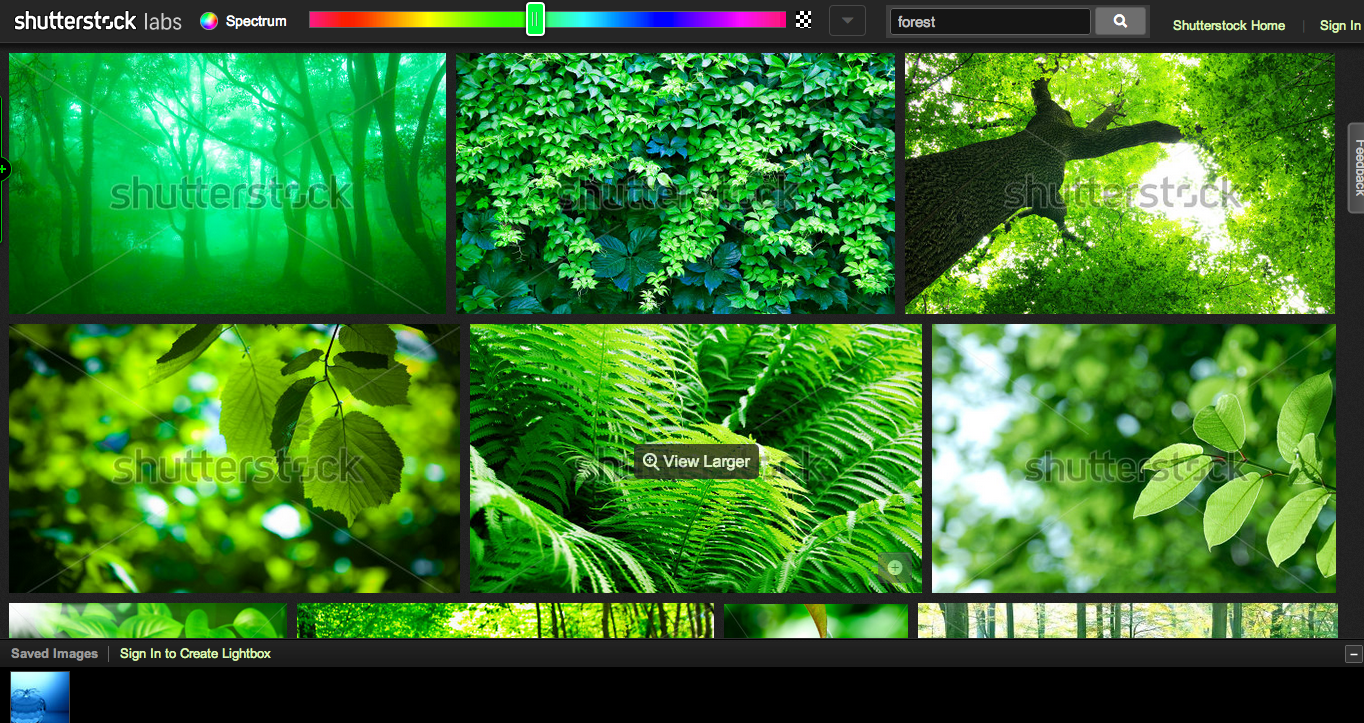Add the fern image with its plus icon

(895, 568)
